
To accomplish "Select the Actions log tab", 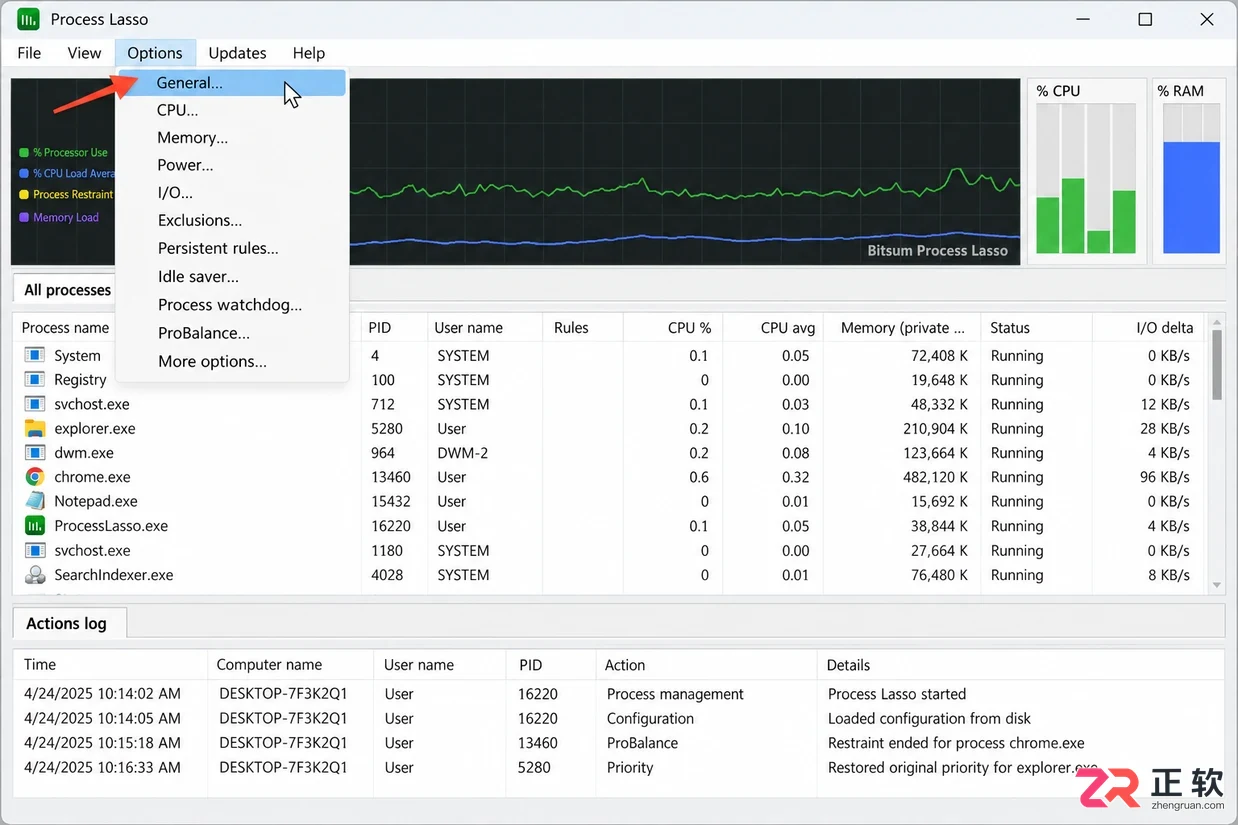I will pyautogui.click(x=67, y=623).
